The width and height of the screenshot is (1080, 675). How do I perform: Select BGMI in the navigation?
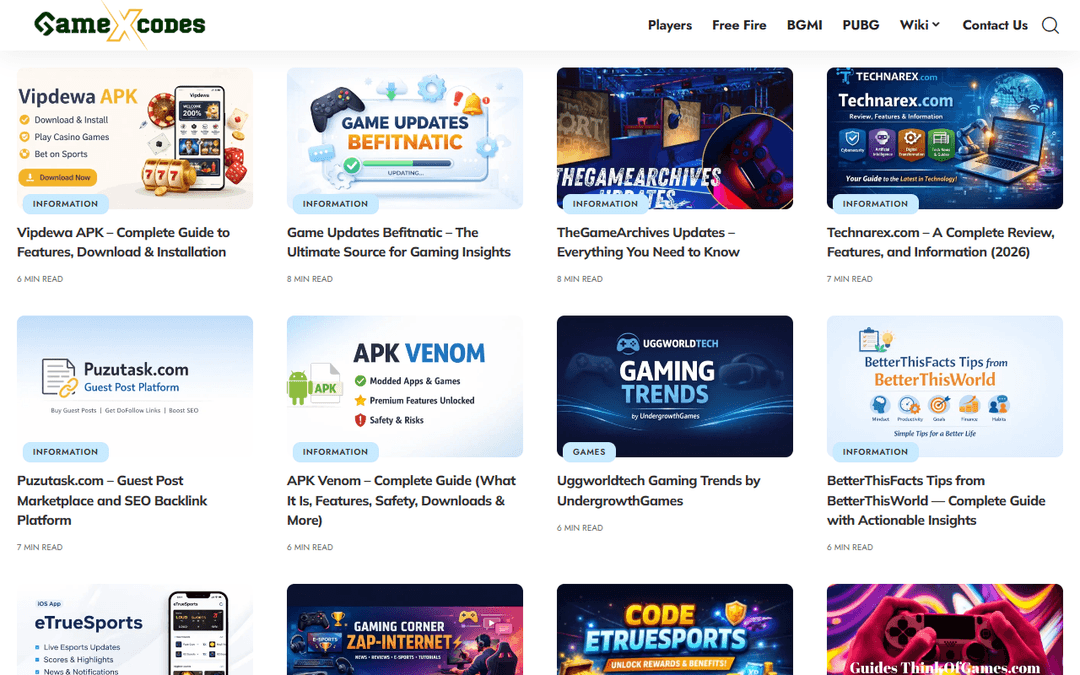click(804, 25)
